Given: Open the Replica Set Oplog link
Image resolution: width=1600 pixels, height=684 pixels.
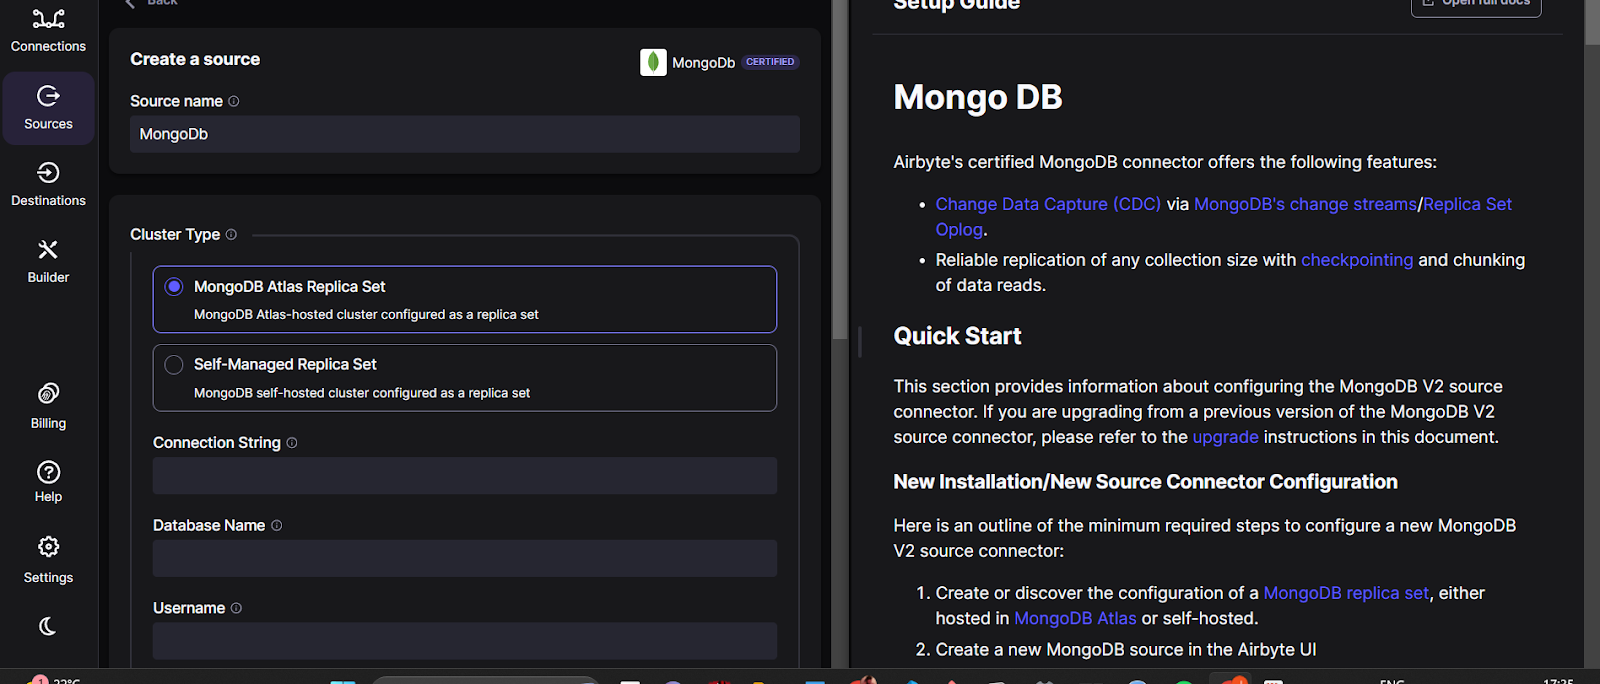Looking at the screenshot, I should click(1467, 204).
